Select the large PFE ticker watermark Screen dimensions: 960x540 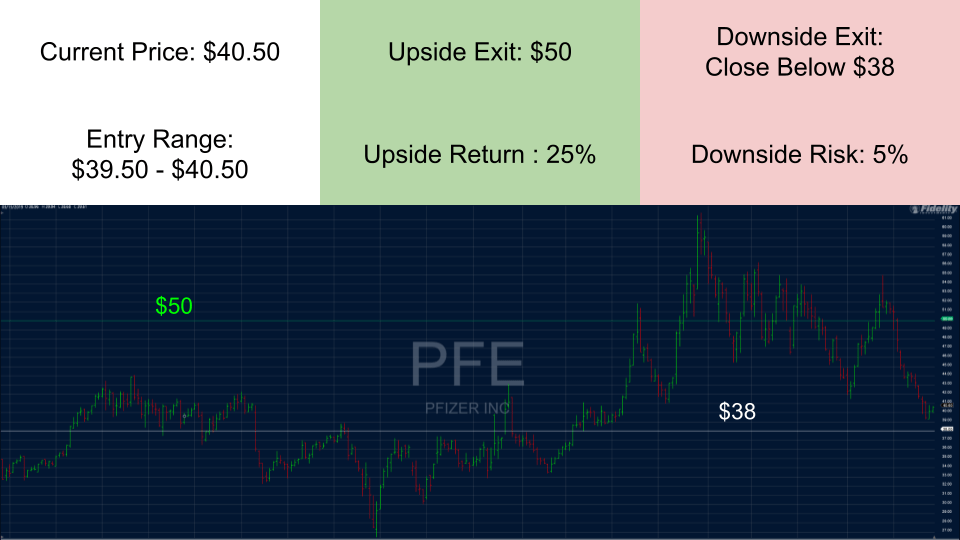point(468,364)
